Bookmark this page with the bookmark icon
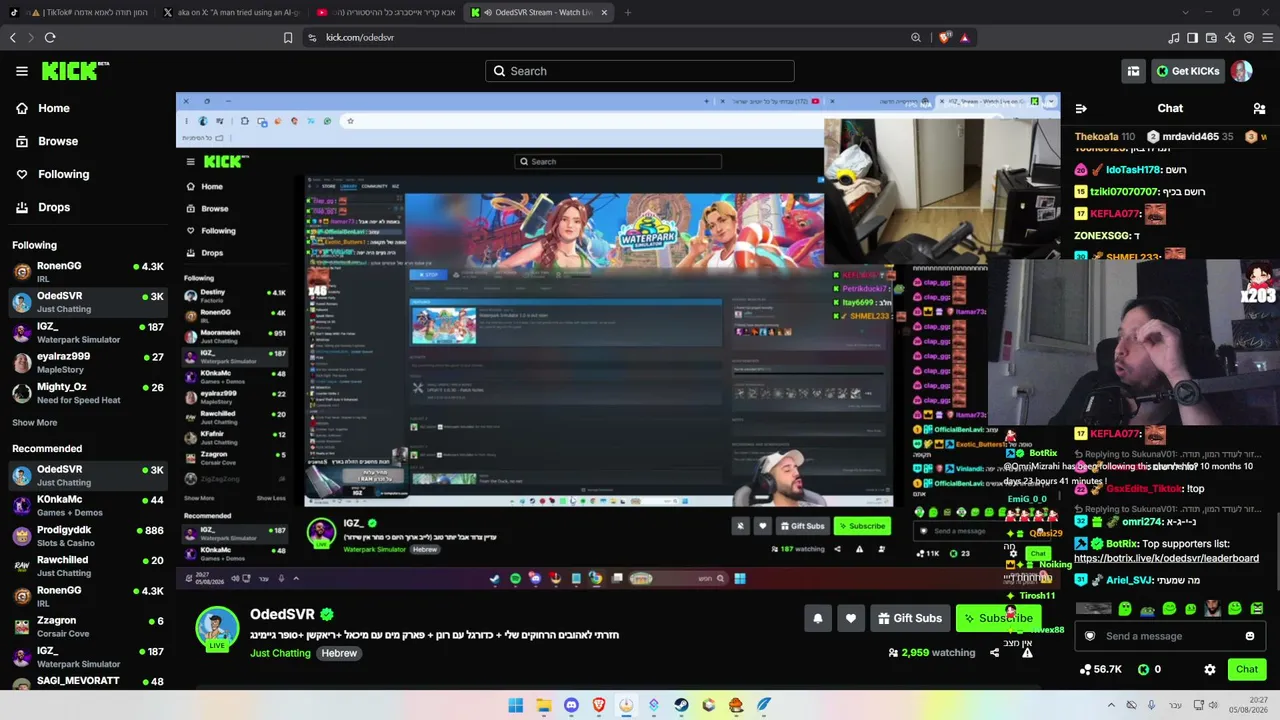This screenshot has width=1280, height=720. [x=288, y=37]
